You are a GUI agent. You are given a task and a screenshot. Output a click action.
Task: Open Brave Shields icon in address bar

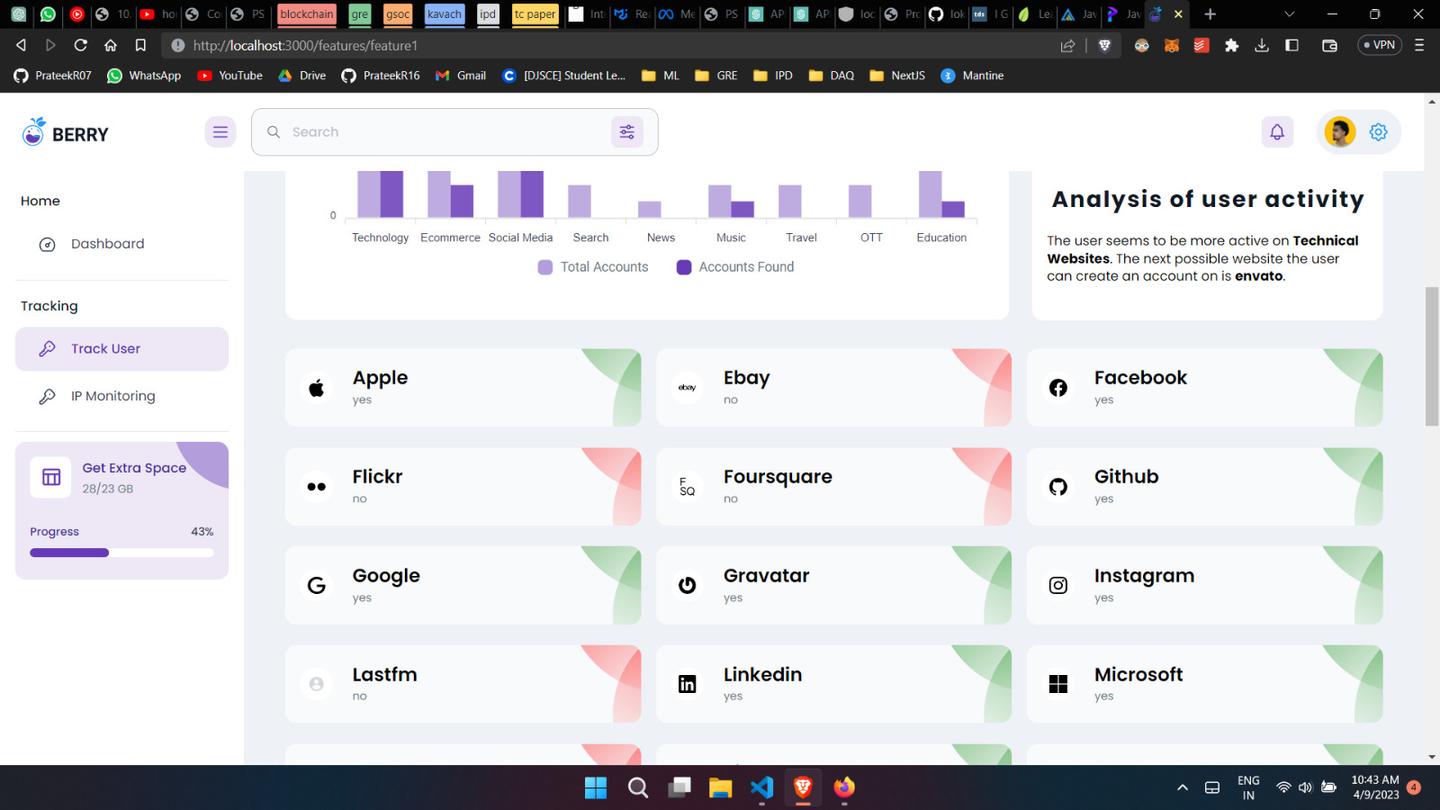tap(1105, 45)
